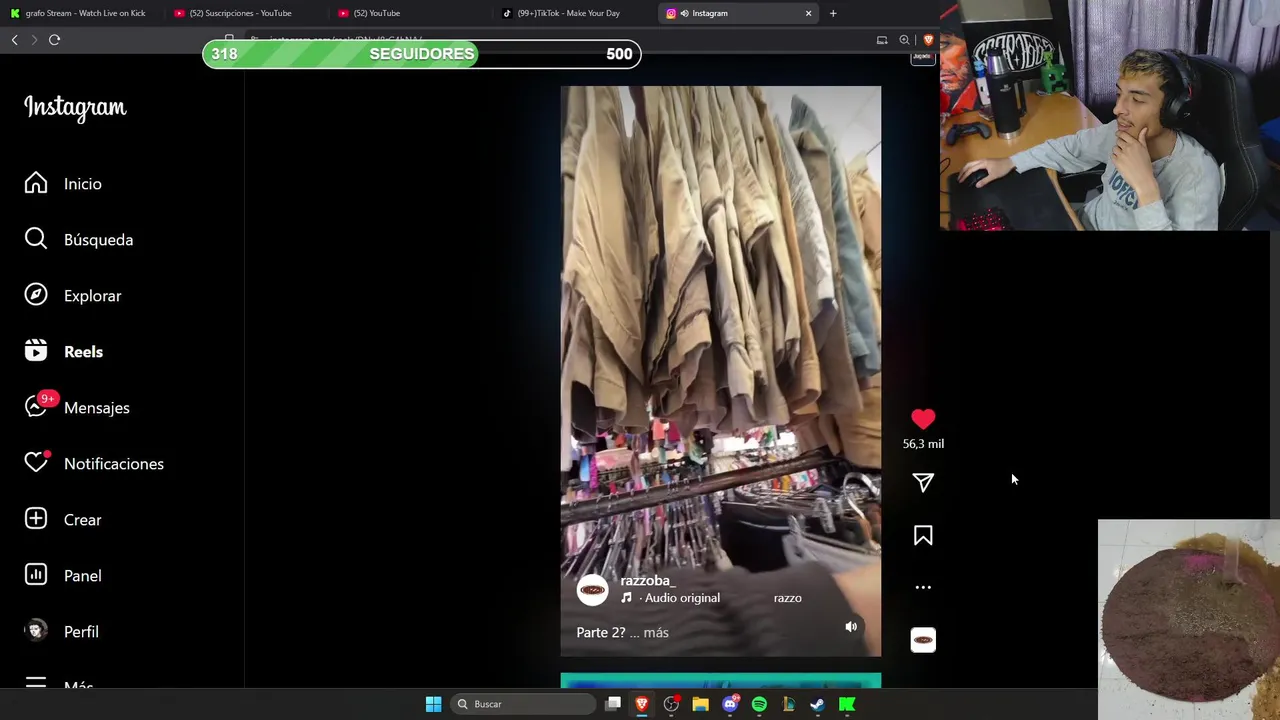
Task: Open Brave Shields lion icon
Action: tap(928, 40)
